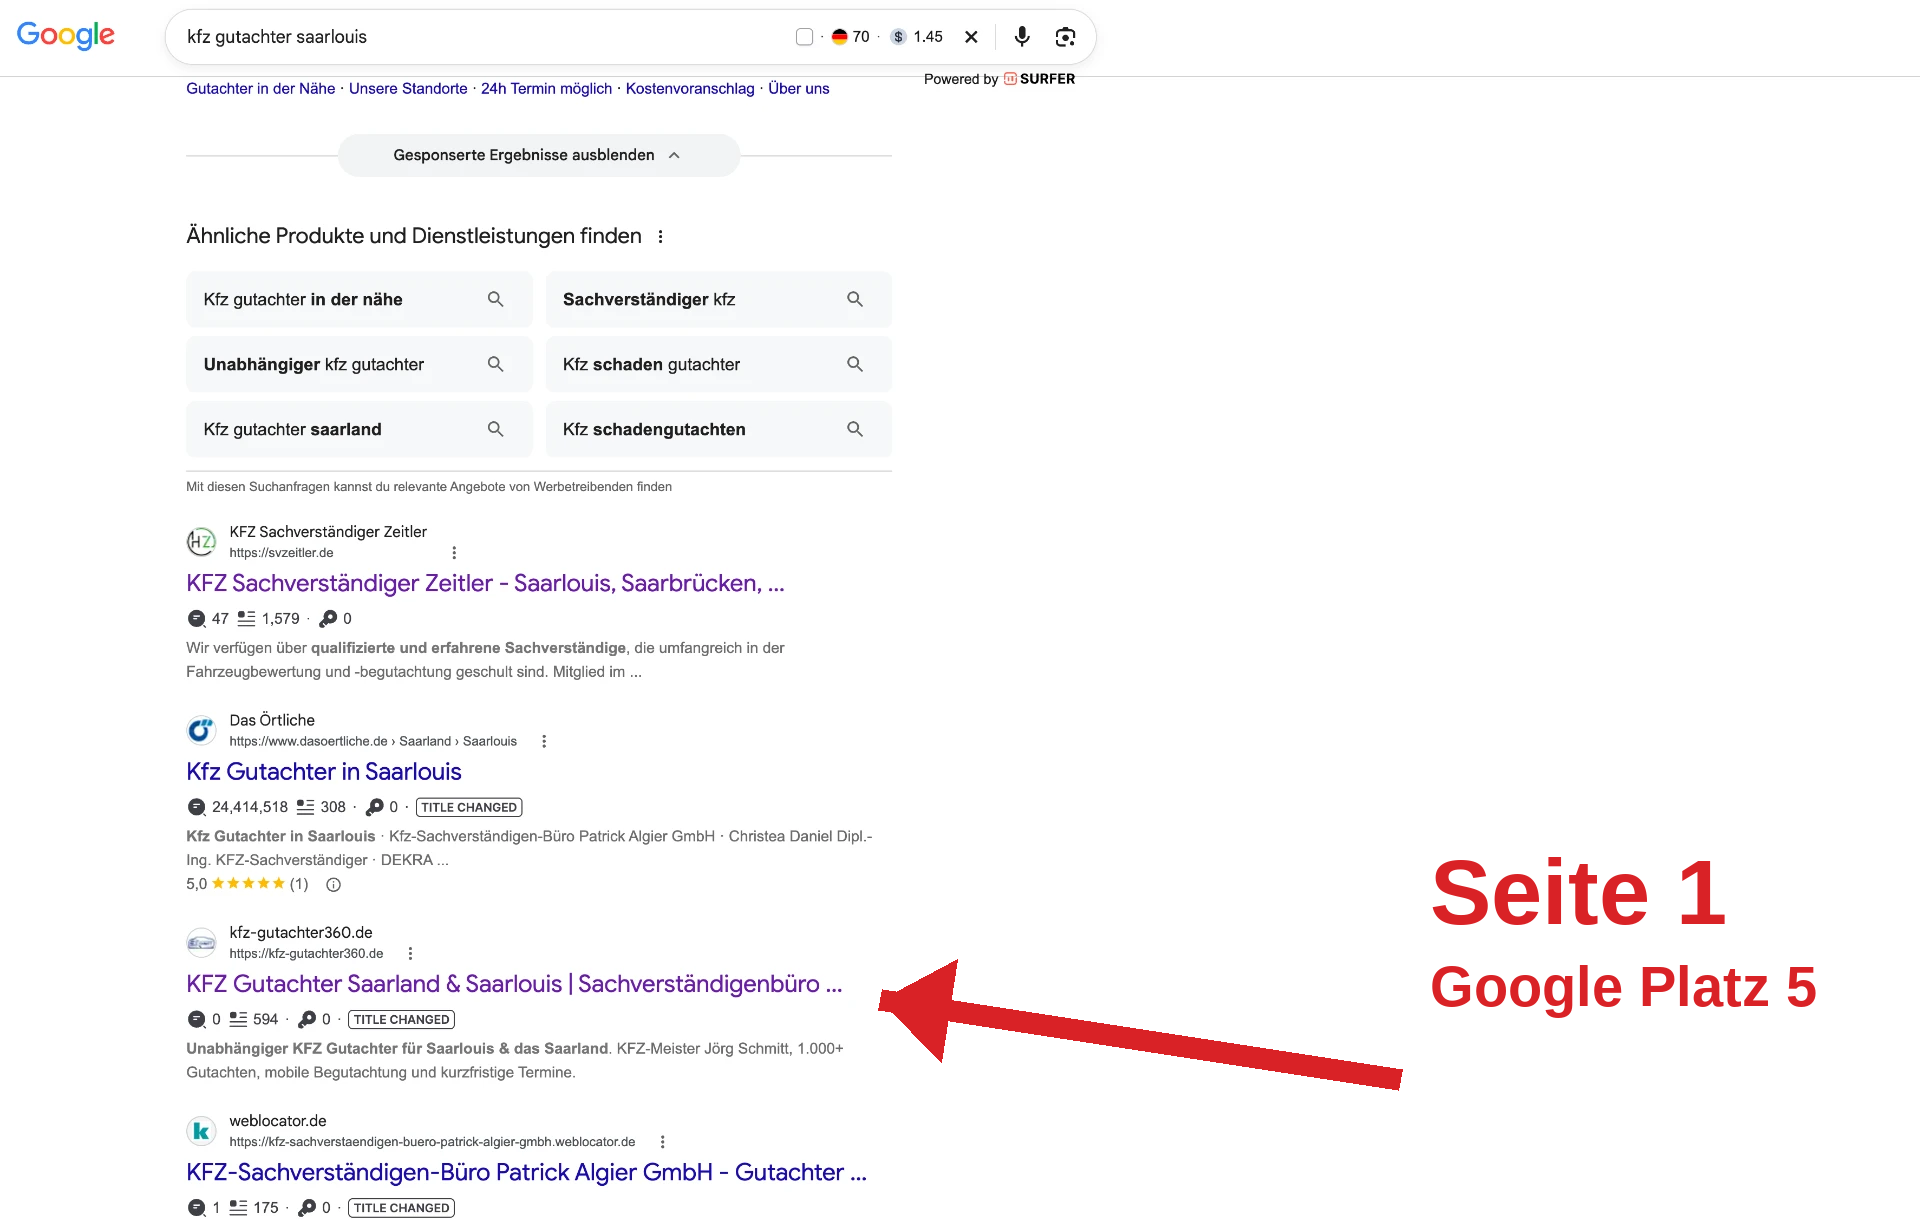This screenshot has height=1228, width=1920.
Task: Click the Google logo
Action: pyautogui.click(x=66, y=36)
